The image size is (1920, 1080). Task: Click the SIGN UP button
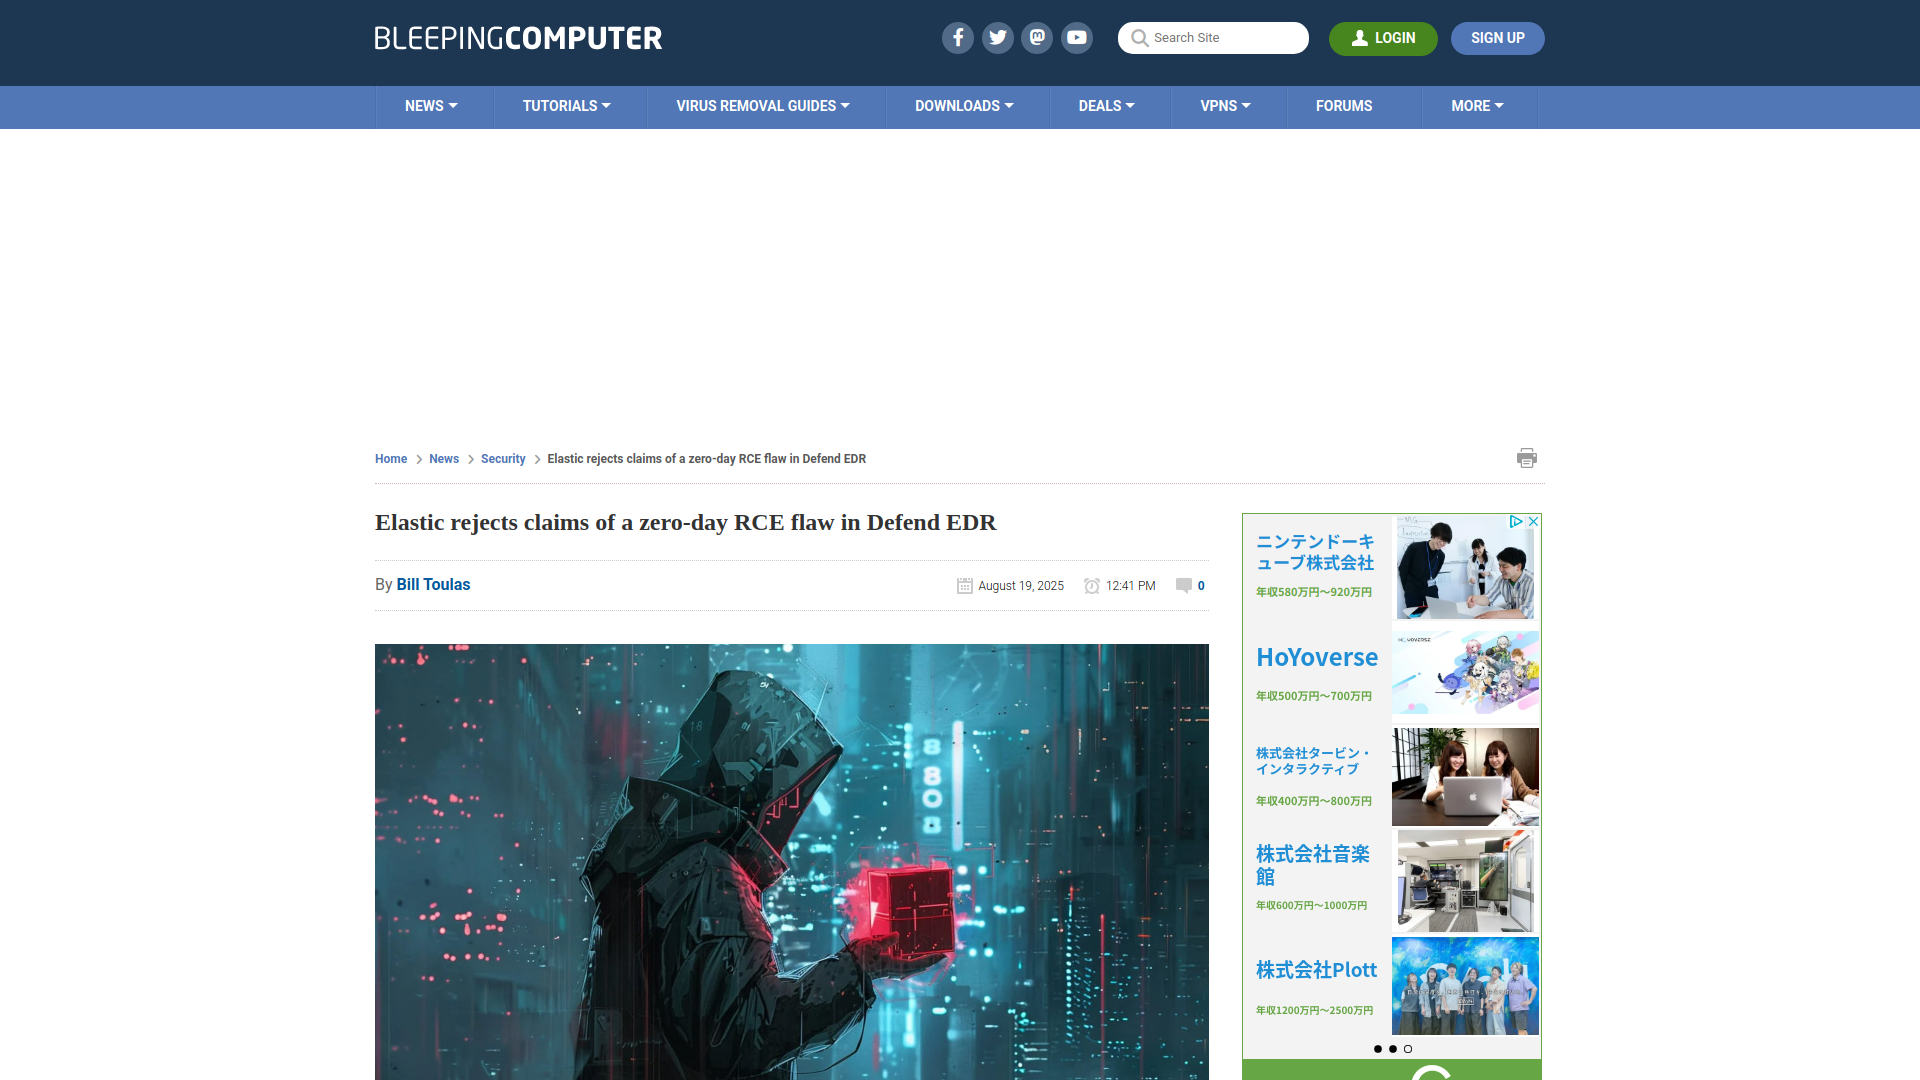click(1497, 38)
